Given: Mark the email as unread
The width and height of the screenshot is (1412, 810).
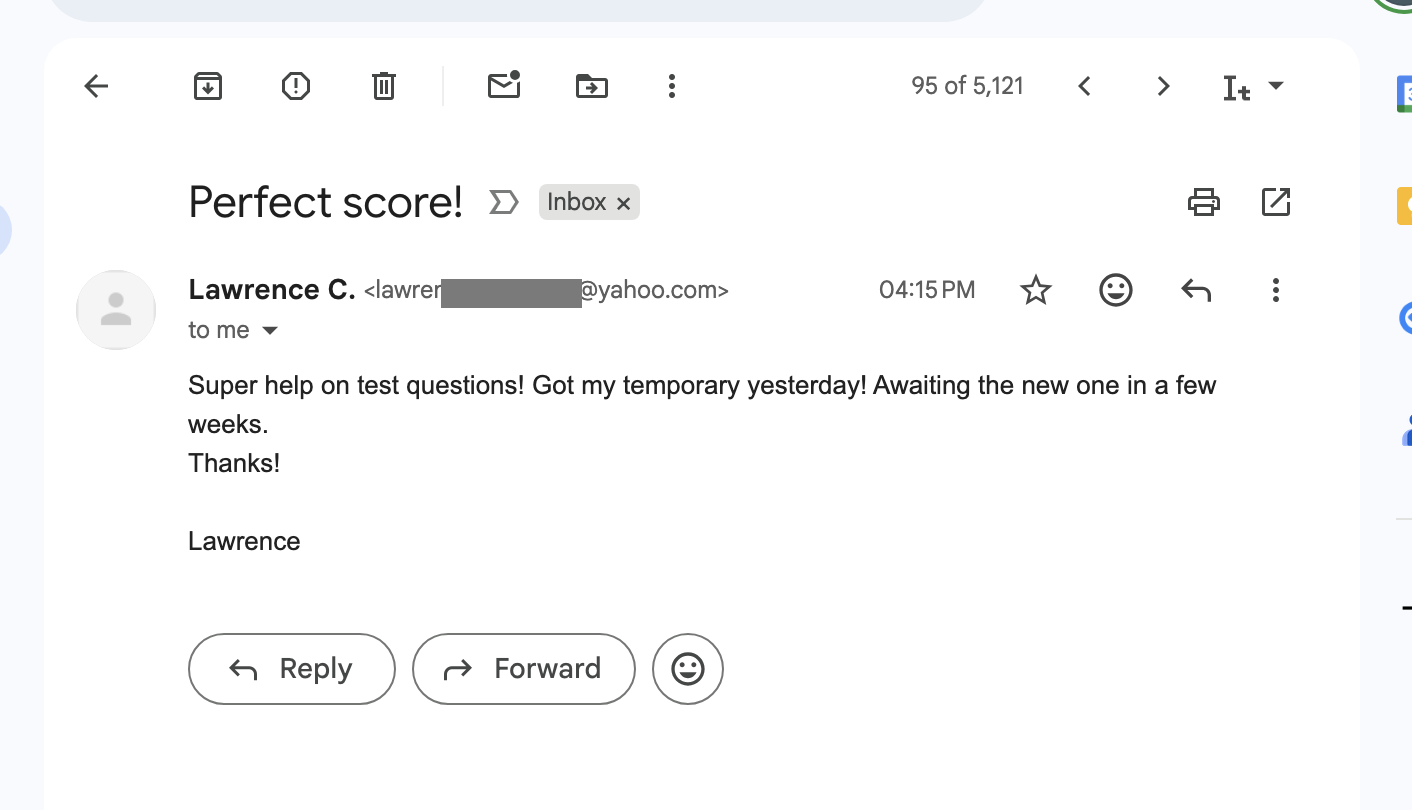Looking at the screenshot, I should (x=504, y=86).
